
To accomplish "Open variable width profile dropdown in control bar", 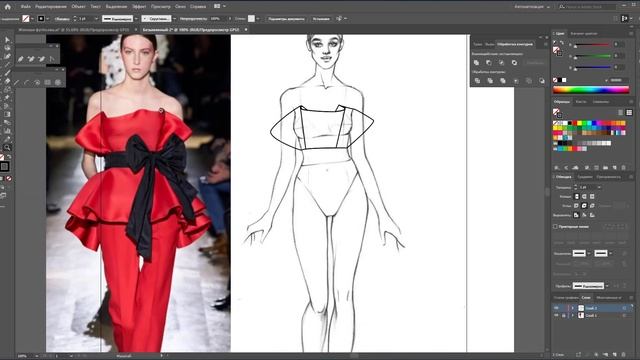I will pyautogui.click(x=136, y=19).
